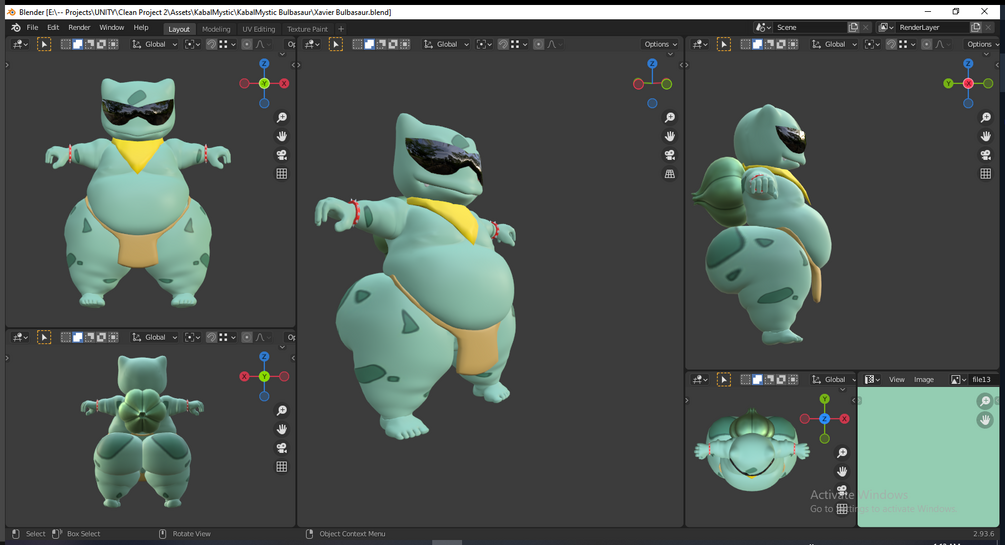Viewport: 1005px width, 545px height.
Task: Select the tweak tool in bottom-left viewport header
Action: 44,337
